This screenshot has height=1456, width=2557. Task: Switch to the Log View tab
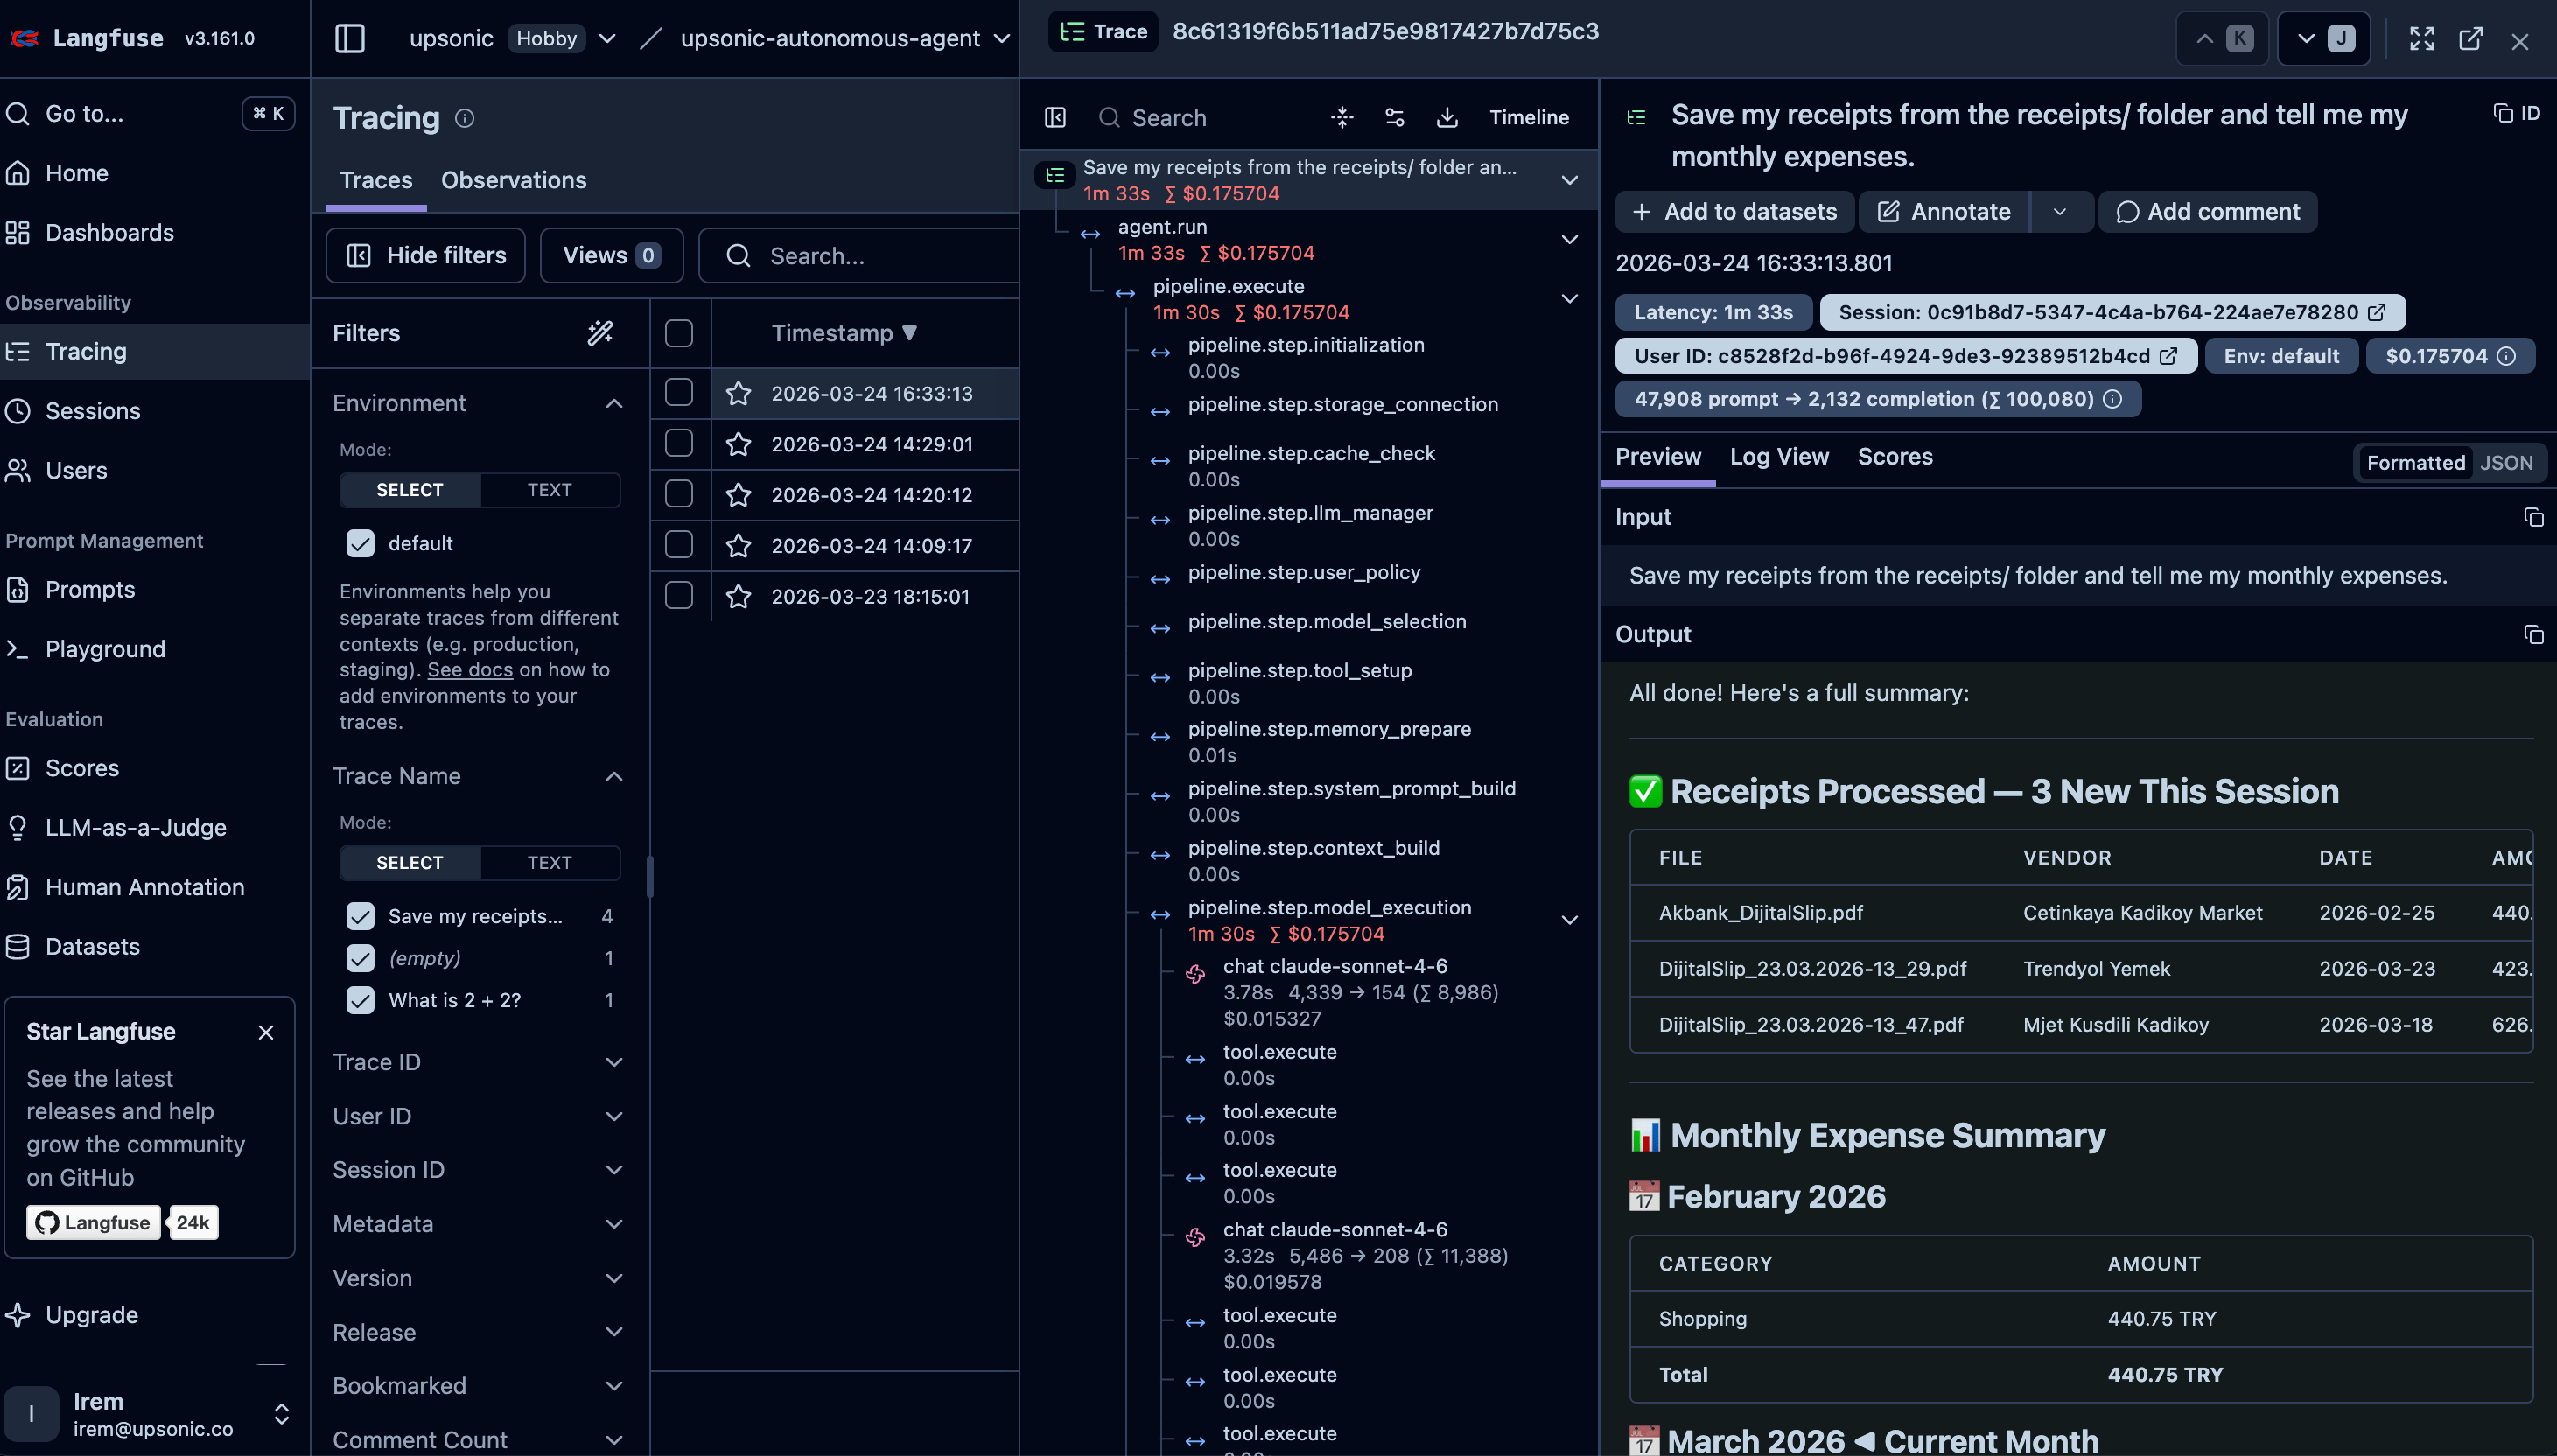(x=1779, y=457)
